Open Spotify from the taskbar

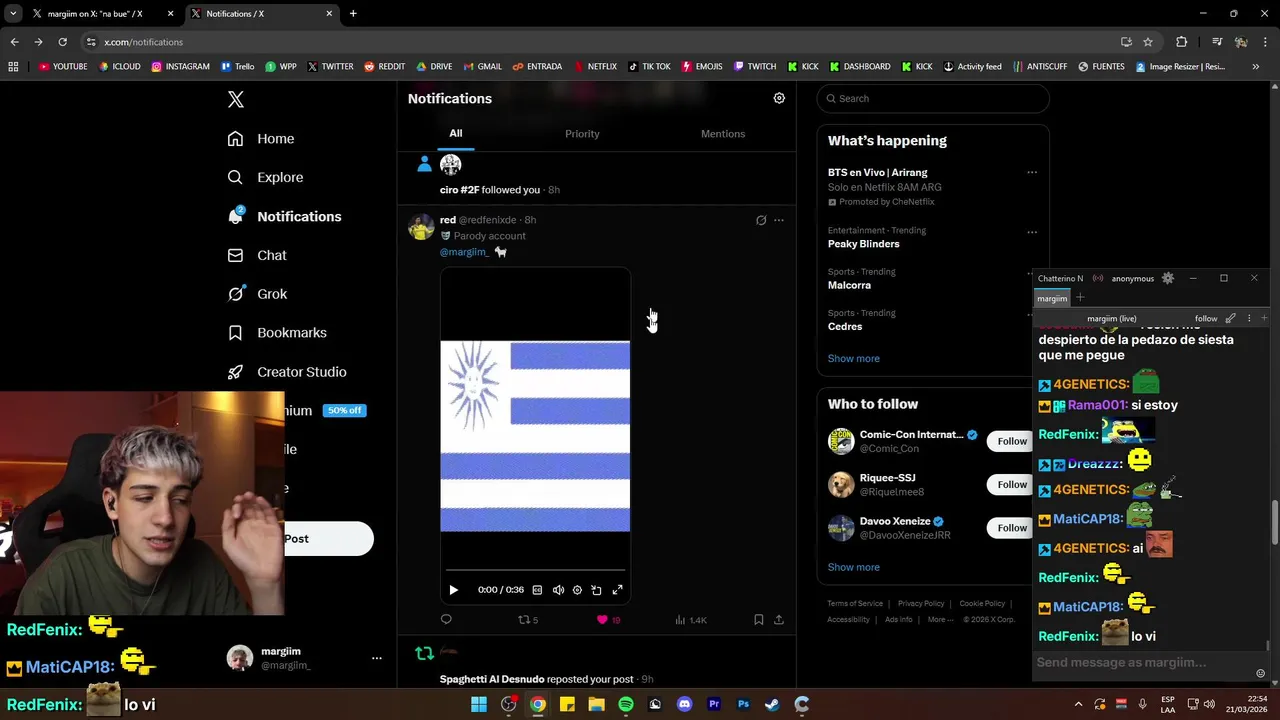626,704
